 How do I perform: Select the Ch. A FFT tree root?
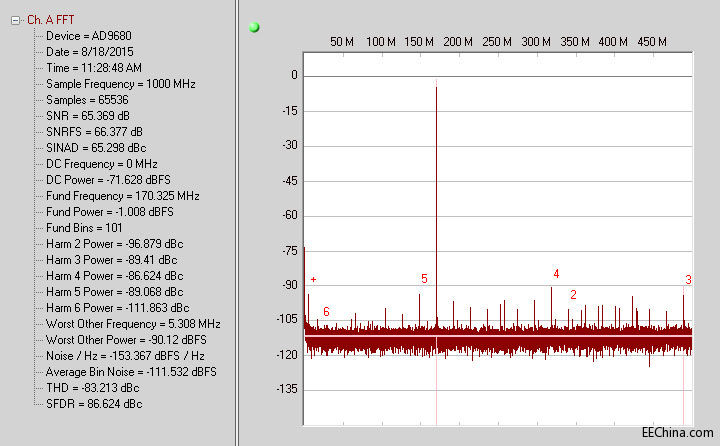pyautogui.click(x=52, y=19)
